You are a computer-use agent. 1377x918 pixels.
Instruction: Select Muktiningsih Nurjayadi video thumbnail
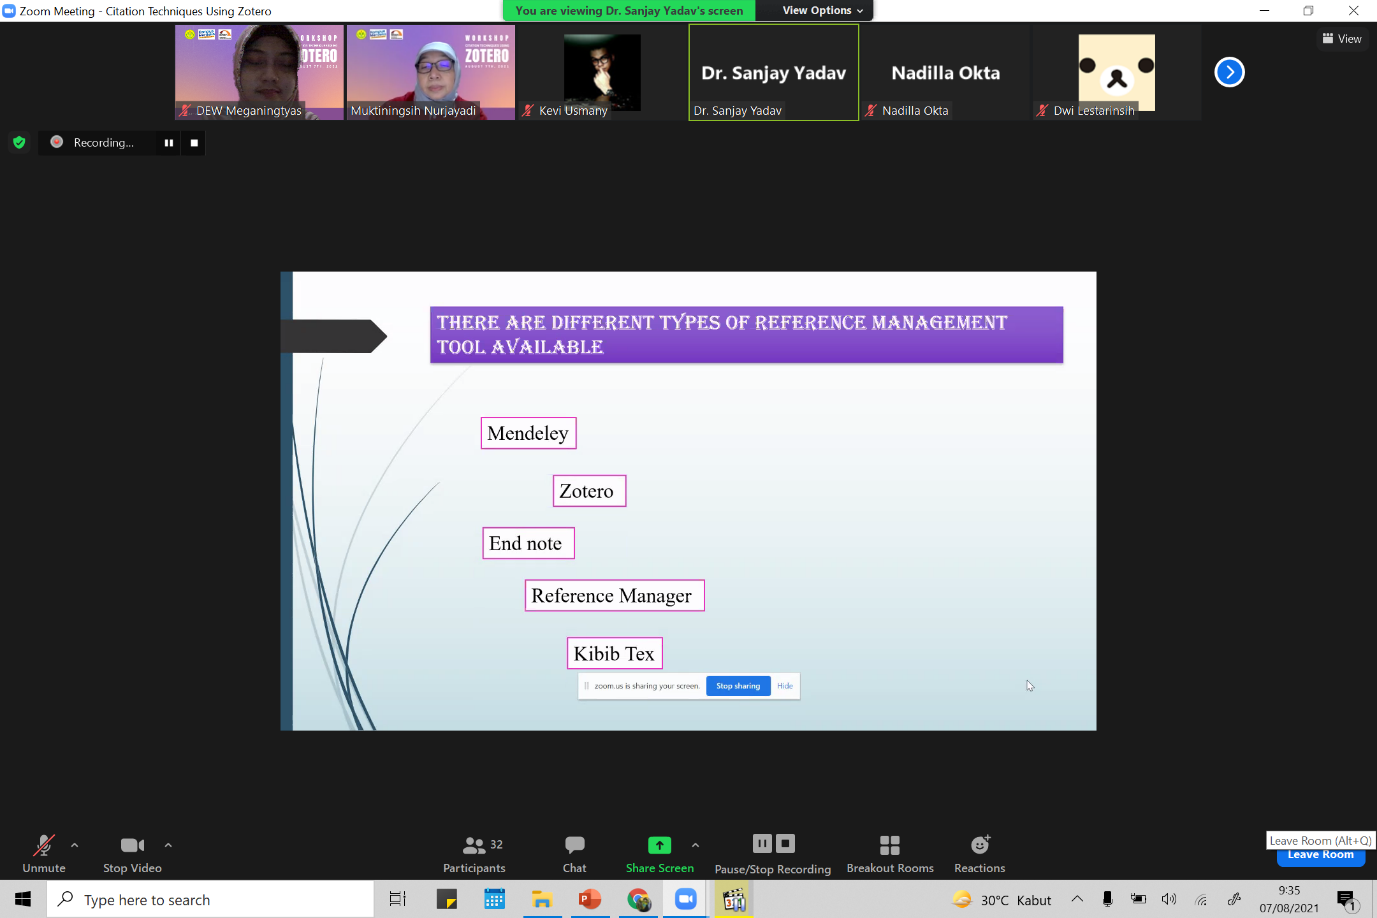(431, 72)
